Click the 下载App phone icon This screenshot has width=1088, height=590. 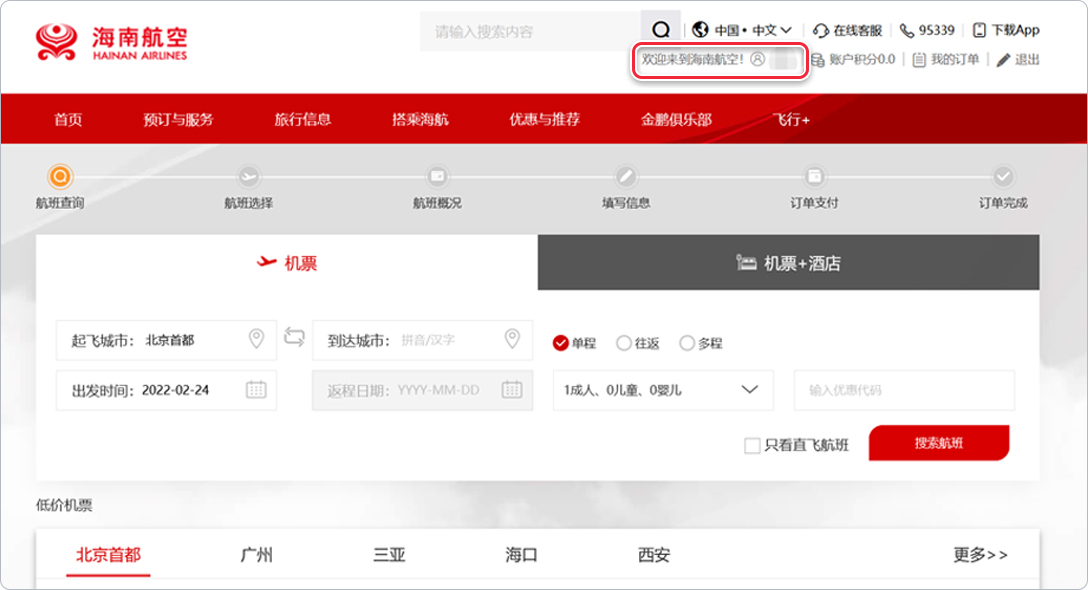pyautogui.click(x=979, y=30)
